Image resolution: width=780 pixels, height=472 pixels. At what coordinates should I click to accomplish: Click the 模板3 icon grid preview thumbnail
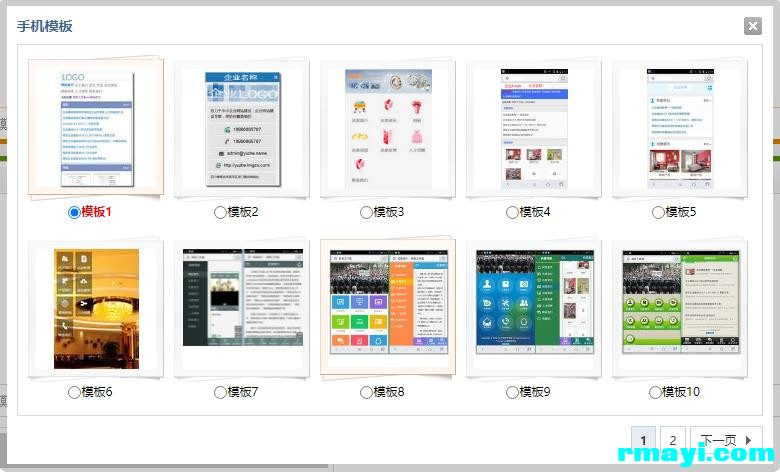[x=389, y=129]
